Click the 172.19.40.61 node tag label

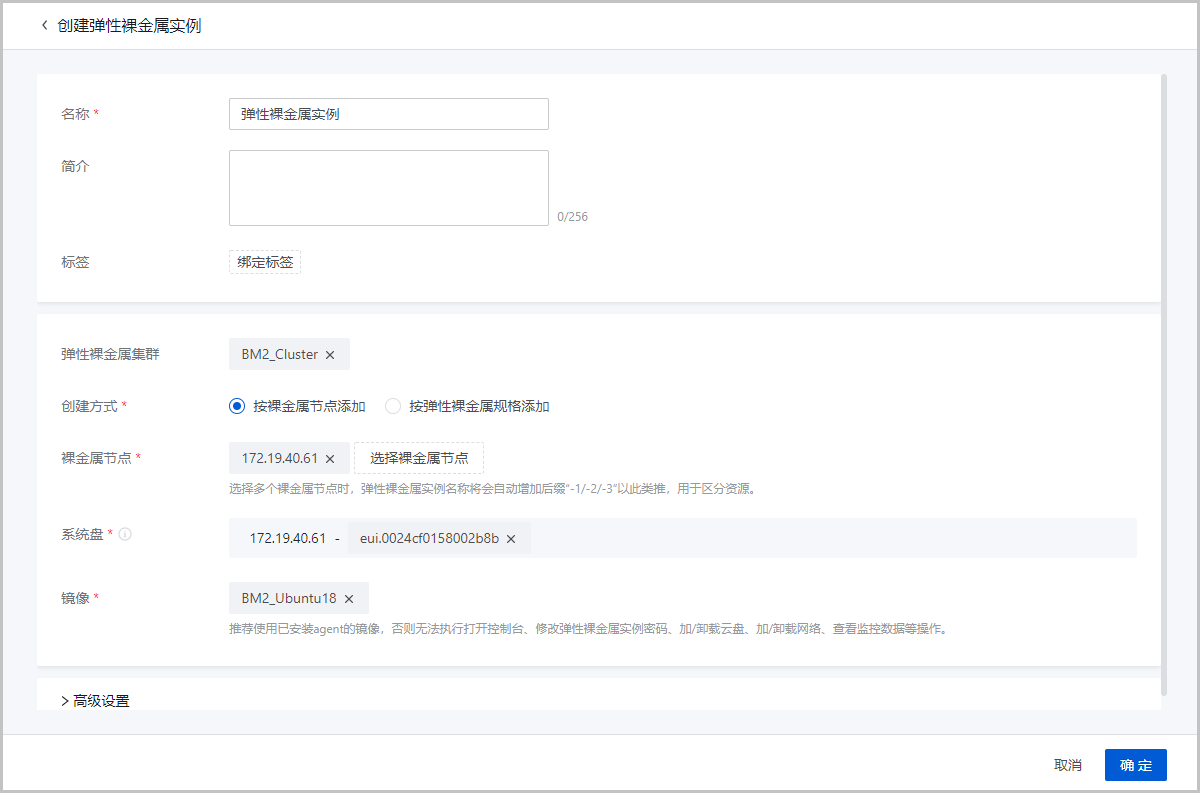point(280,457)
